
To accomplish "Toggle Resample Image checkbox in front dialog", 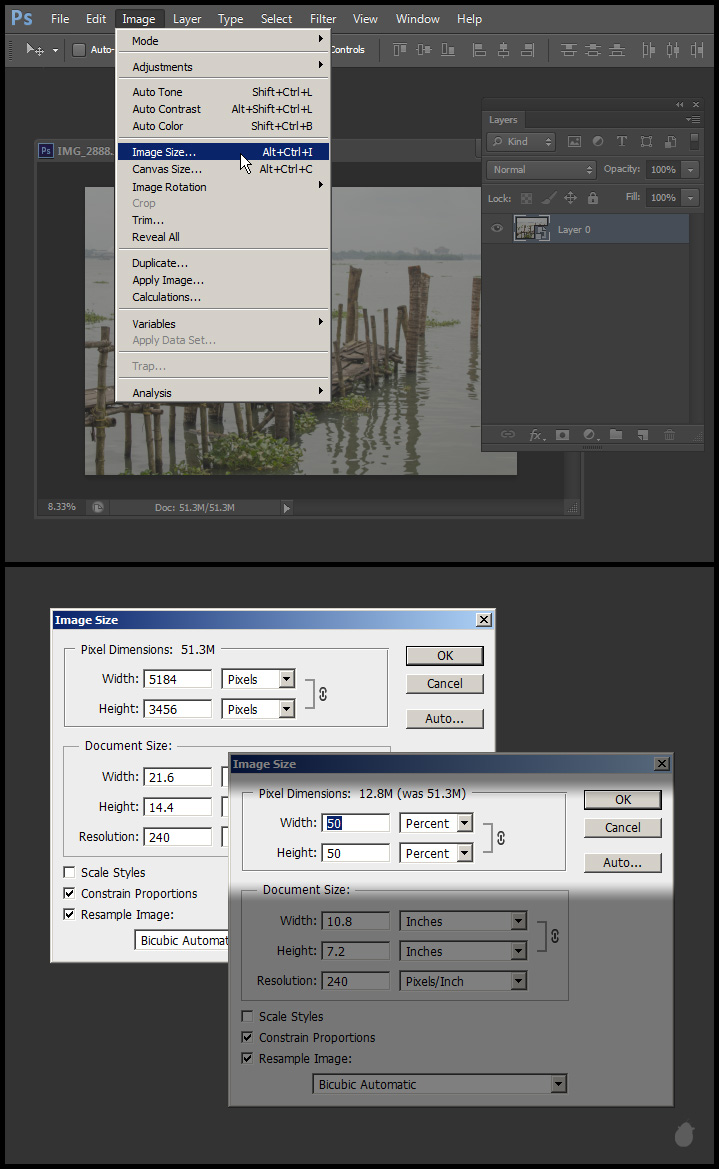I will pos(247,1058).
